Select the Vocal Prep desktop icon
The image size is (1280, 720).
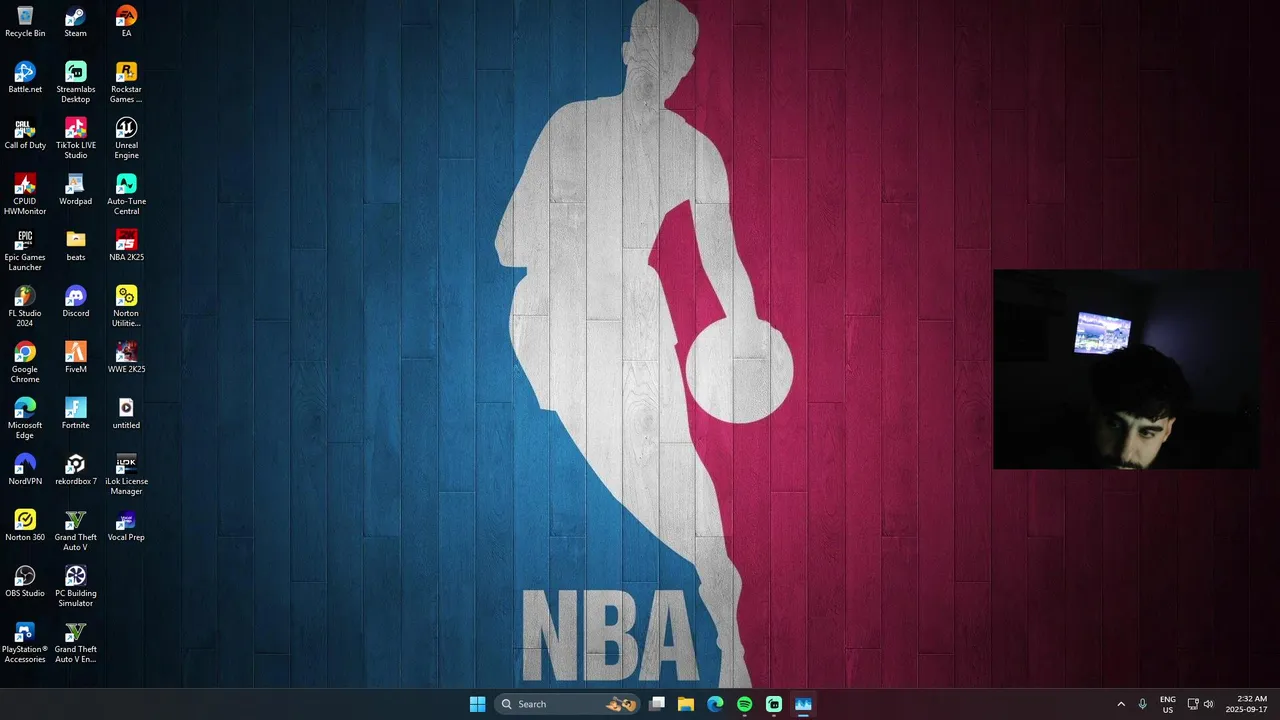126,526
